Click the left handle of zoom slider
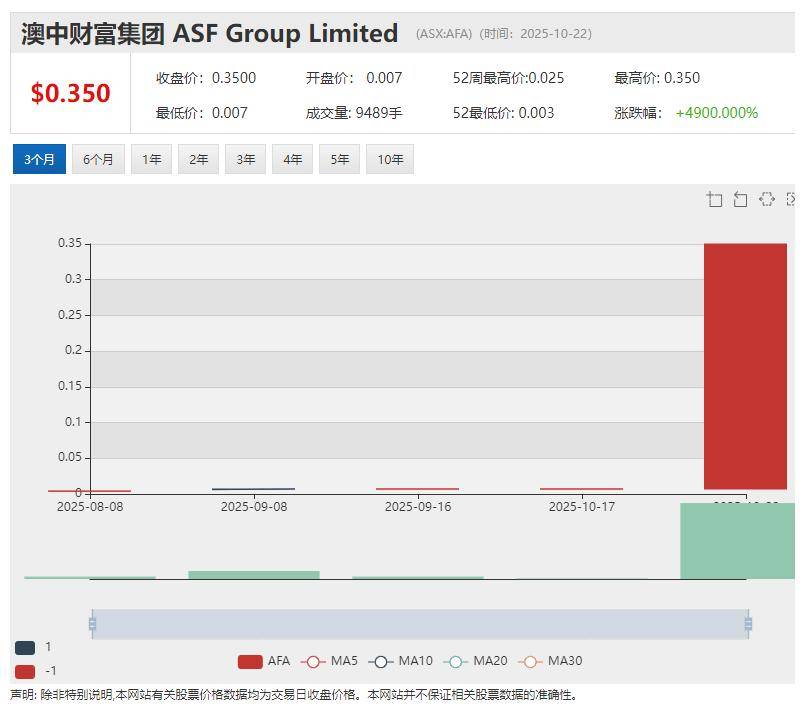Screen dimensions: 812x720 pyautogui.click(x=92, y=624)
